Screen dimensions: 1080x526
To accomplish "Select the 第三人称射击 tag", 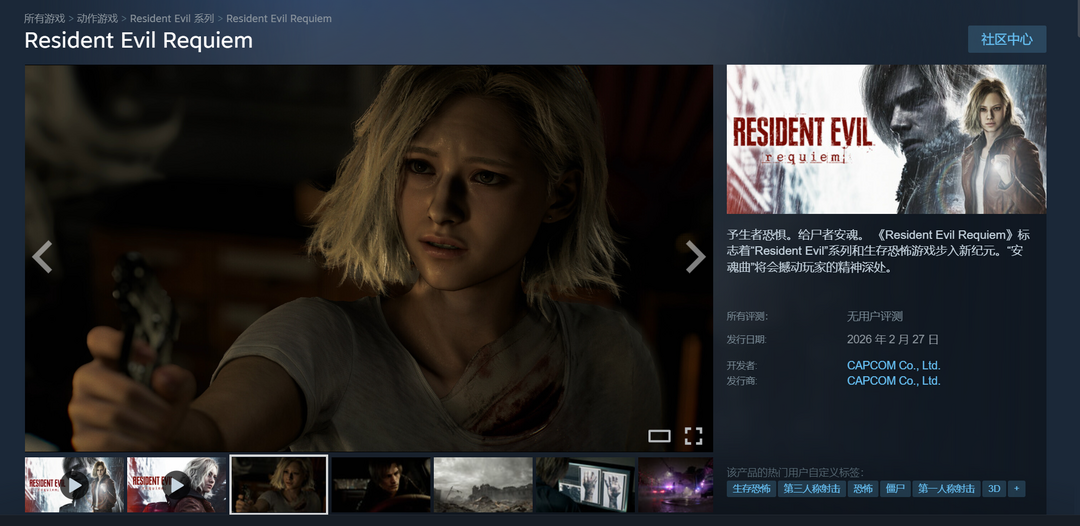I will click(811, 489).
